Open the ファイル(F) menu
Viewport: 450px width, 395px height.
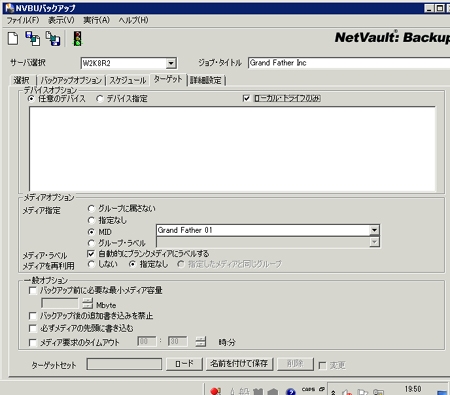tap(23, 20)
